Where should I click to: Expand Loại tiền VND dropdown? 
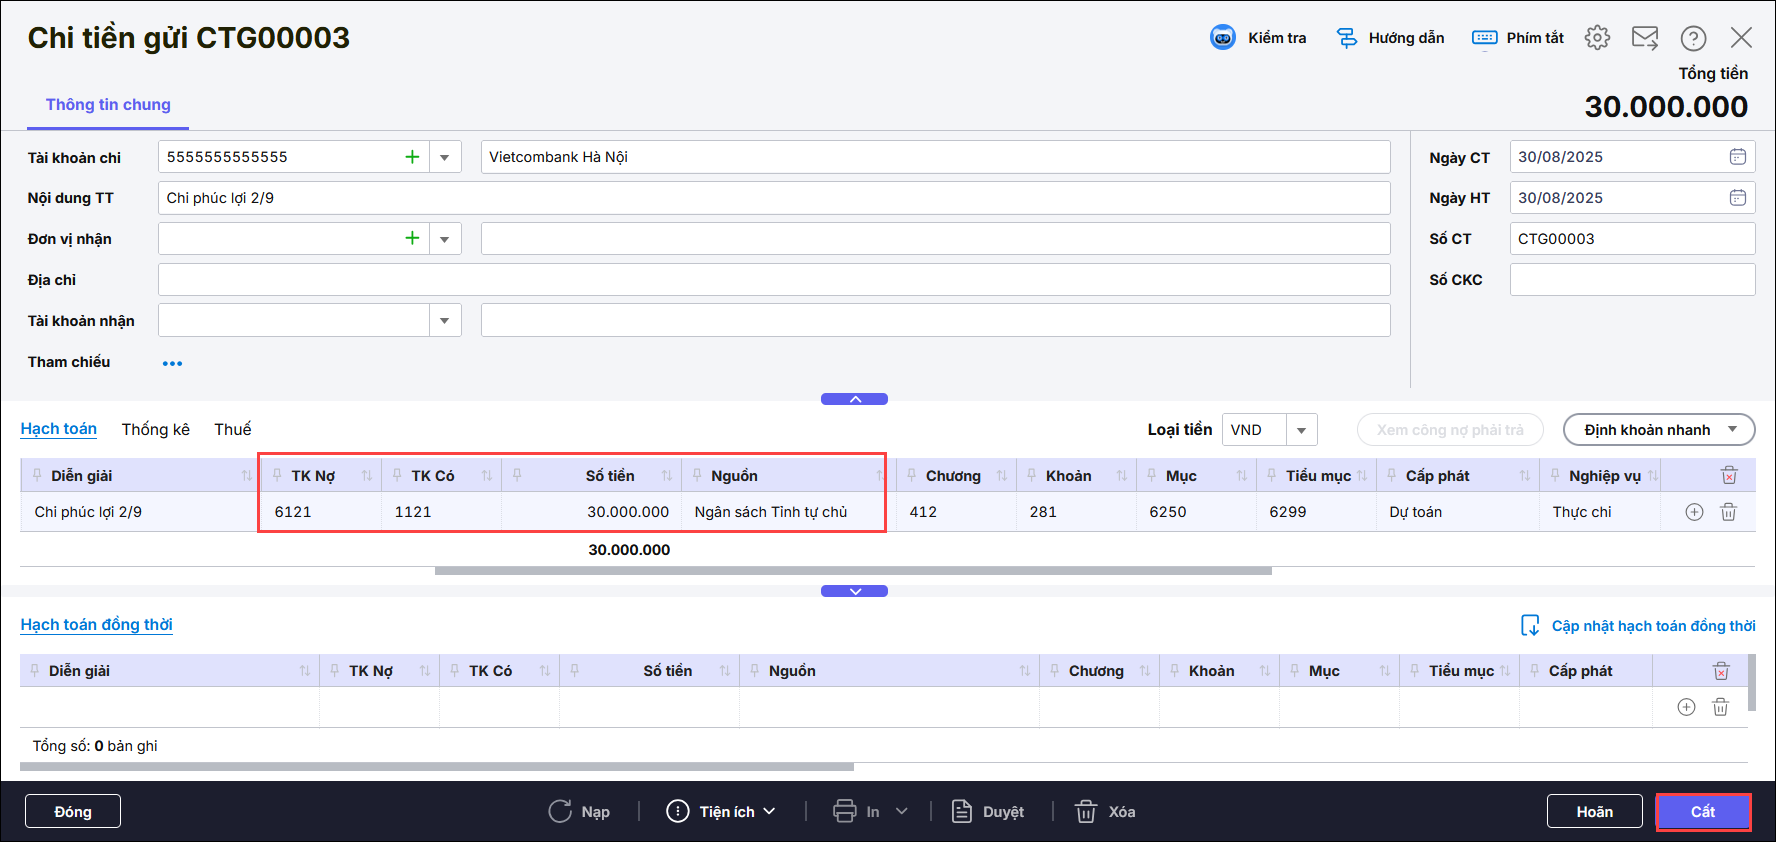pos(1301,430)
